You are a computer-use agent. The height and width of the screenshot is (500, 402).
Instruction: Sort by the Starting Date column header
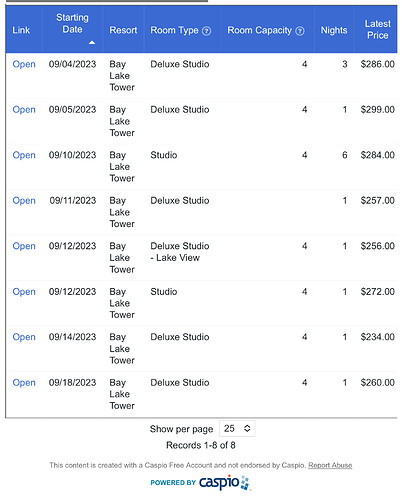tap(72, 23)
